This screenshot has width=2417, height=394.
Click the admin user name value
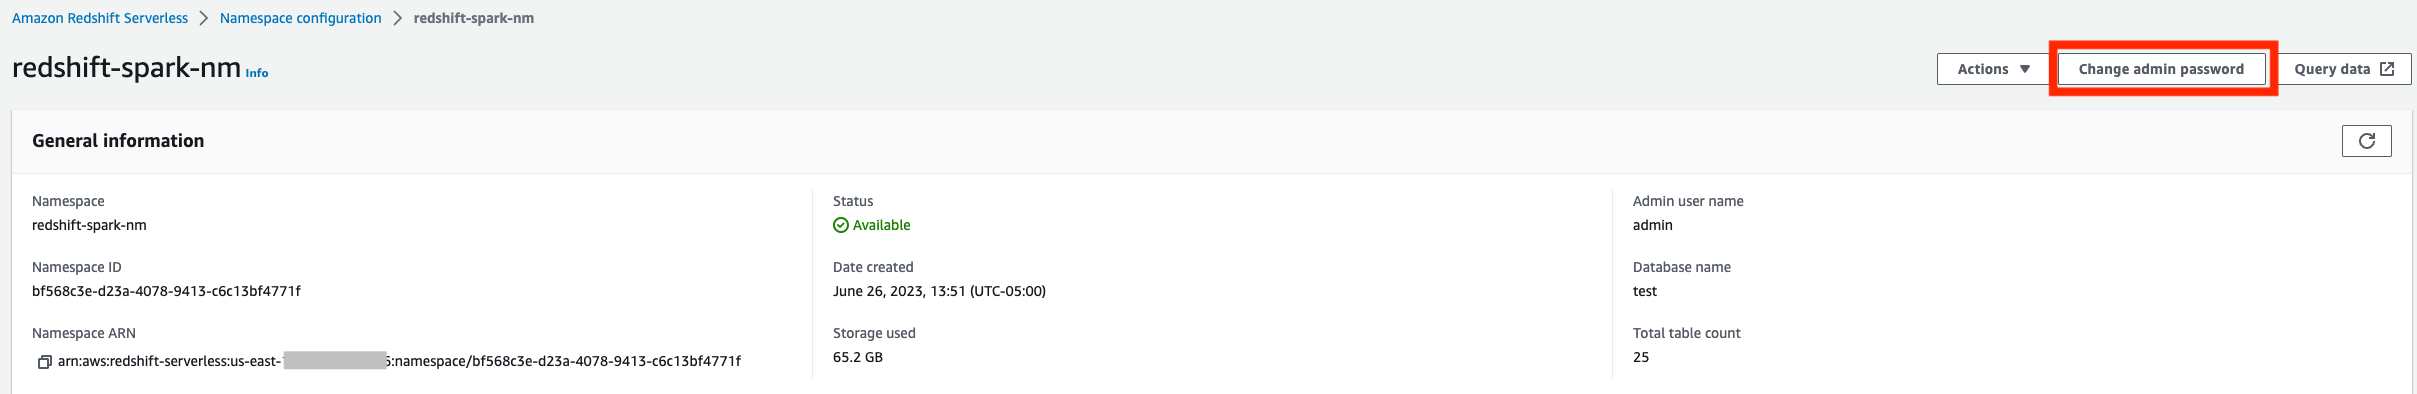click(1652, 225)
